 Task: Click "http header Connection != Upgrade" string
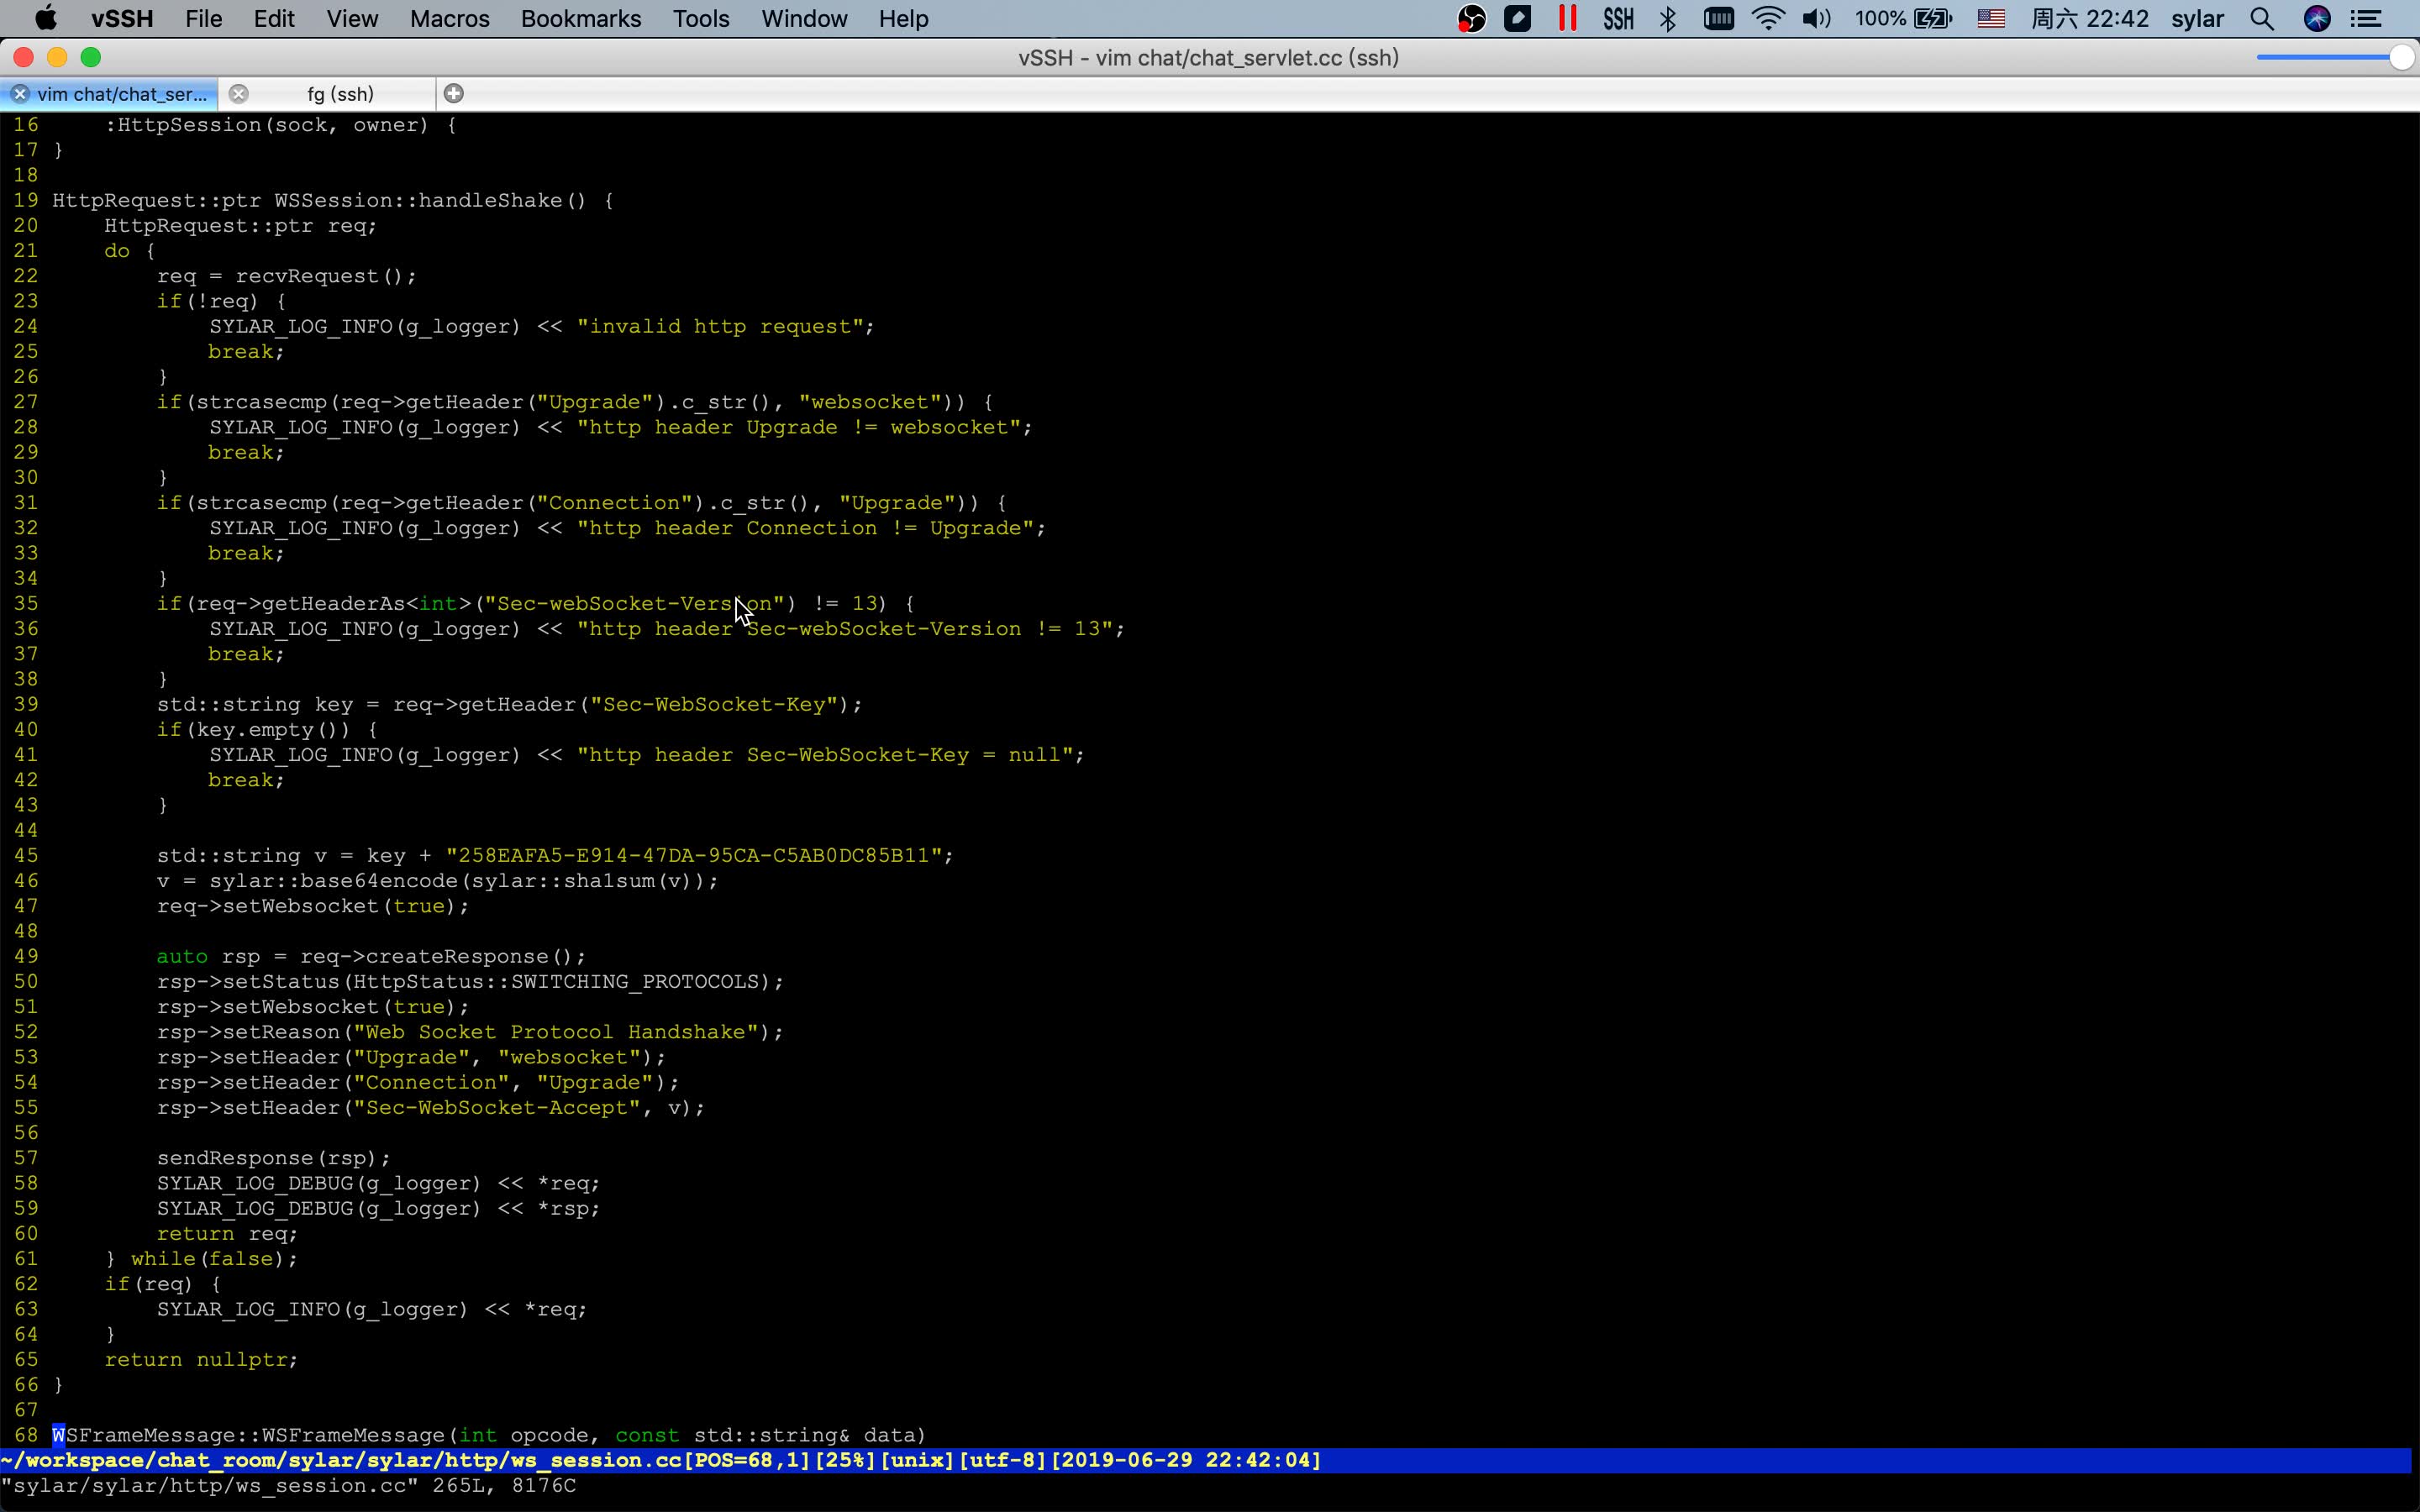pos(805,528)
